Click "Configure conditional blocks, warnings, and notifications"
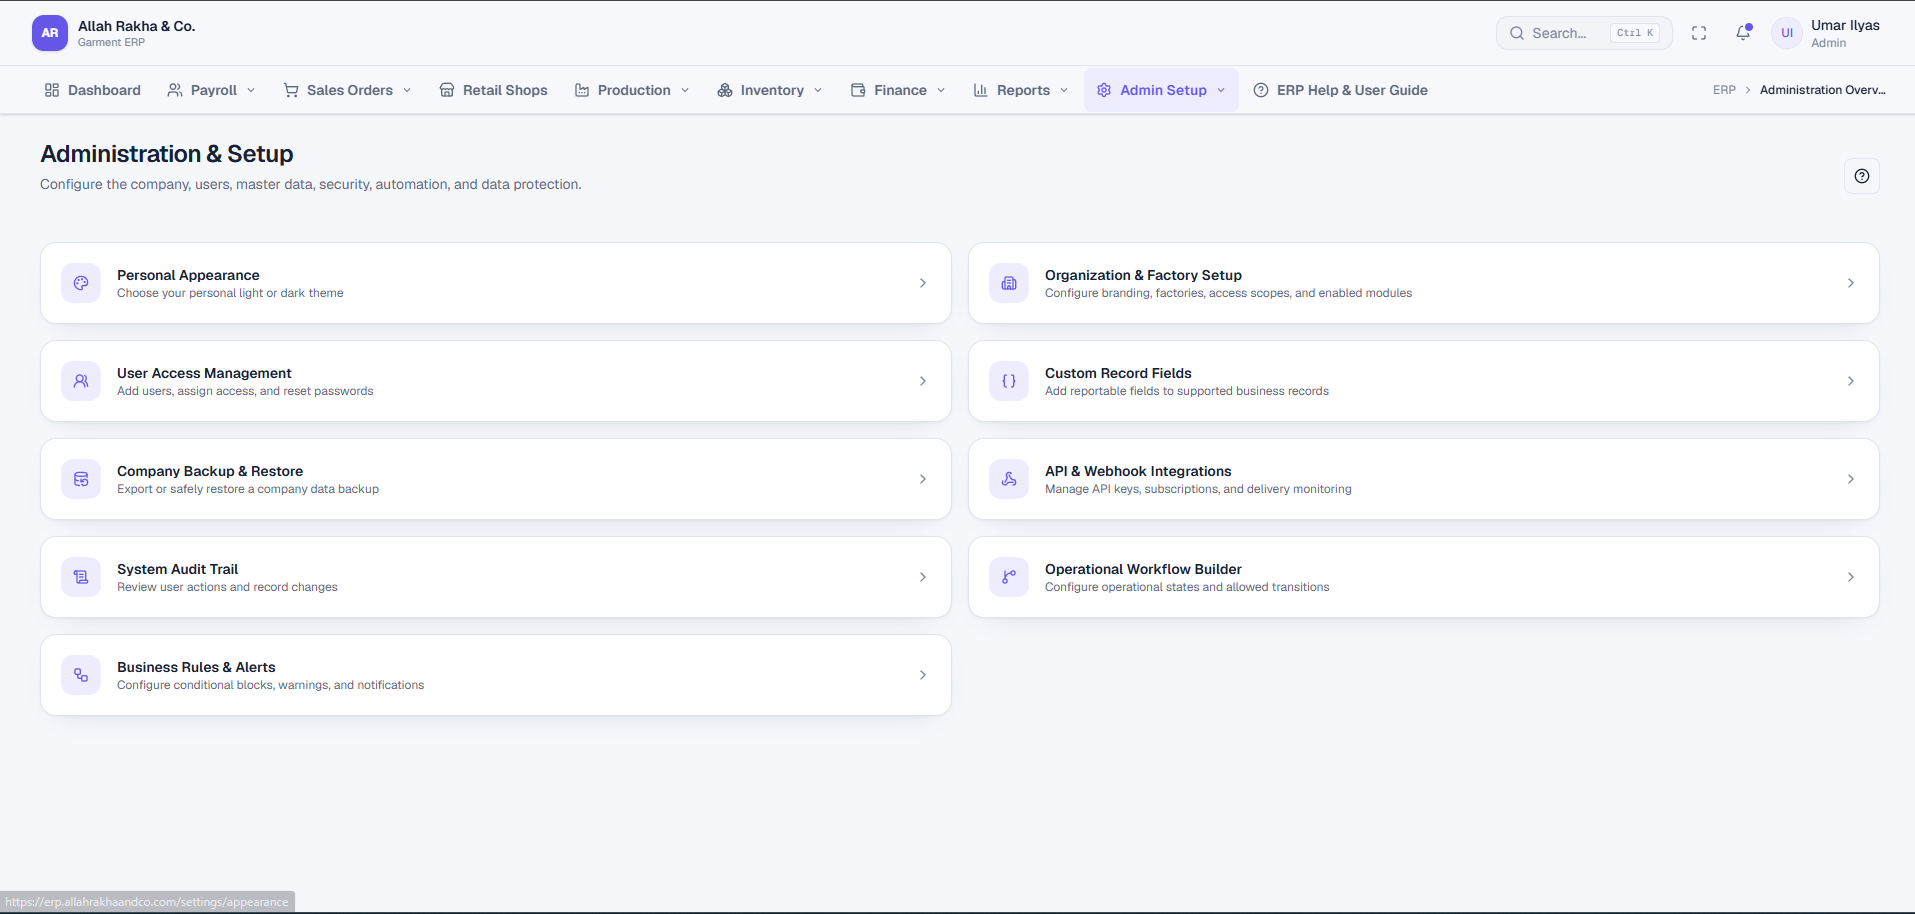Viewport: 1915px width, 914px height. (270, 685)
